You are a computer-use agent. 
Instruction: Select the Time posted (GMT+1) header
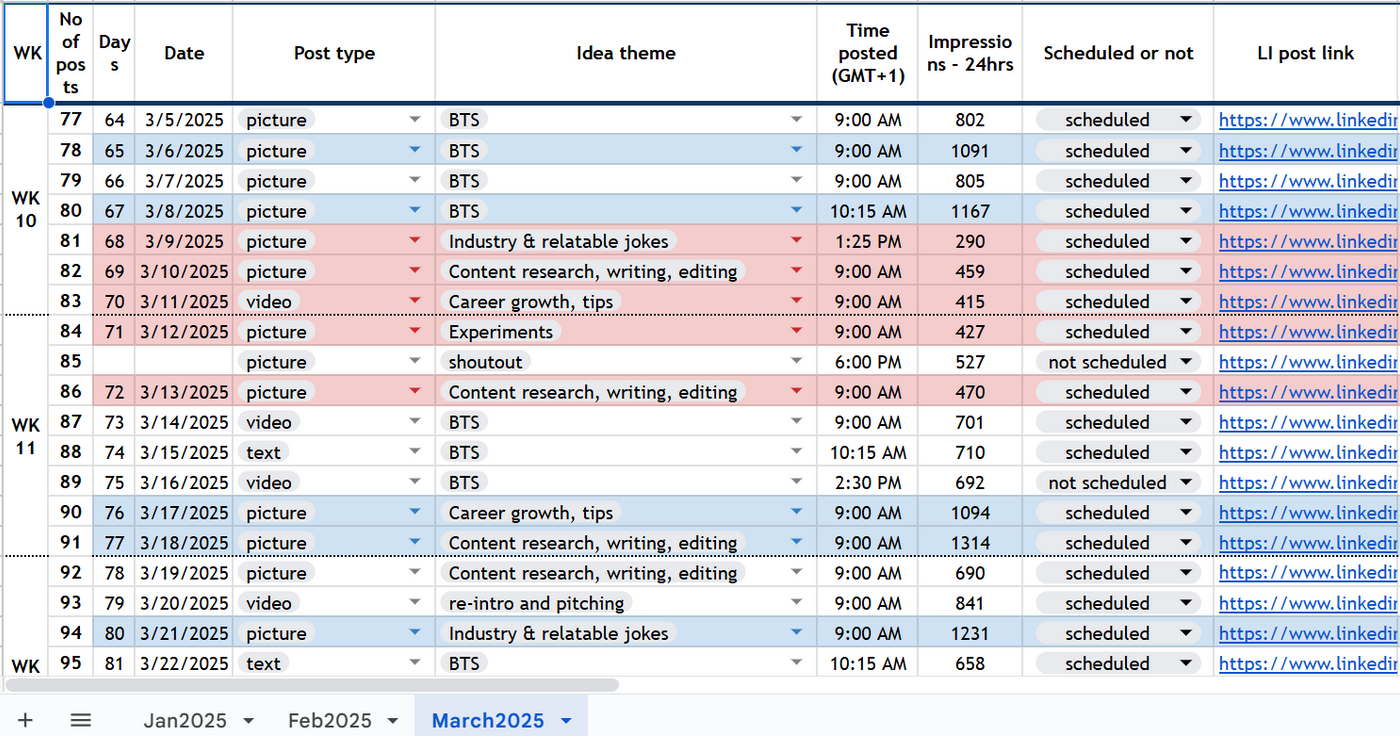click(x=868, y=53)
